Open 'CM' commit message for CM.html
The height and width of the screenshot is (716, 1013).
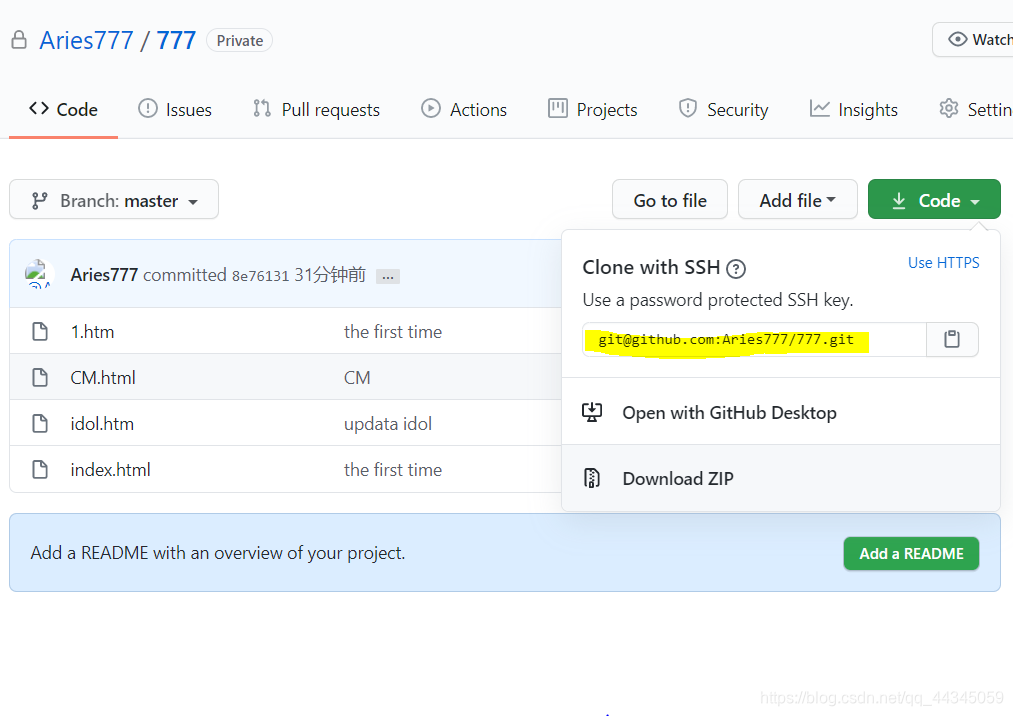pos(357,377)
